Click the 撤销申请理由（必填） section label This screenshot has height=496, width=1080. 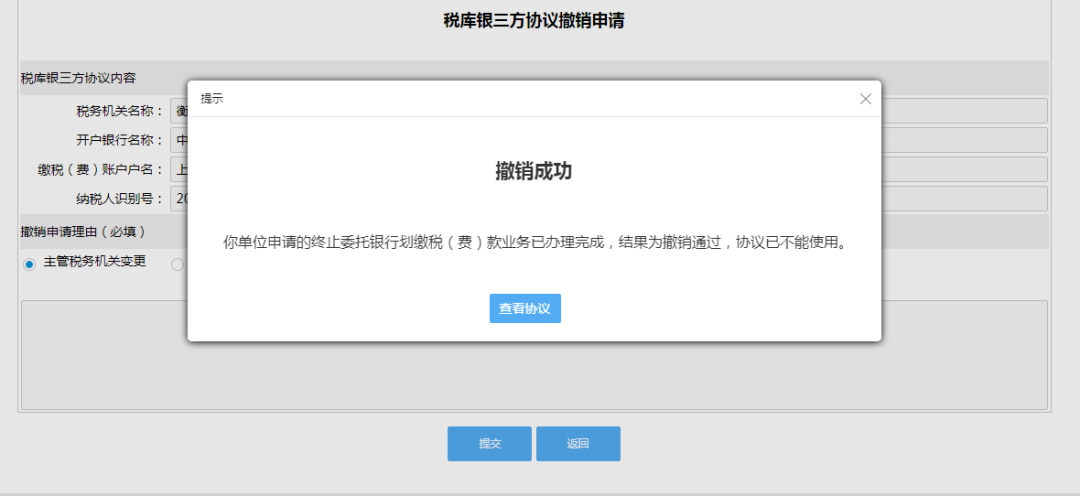coord(83,231)
